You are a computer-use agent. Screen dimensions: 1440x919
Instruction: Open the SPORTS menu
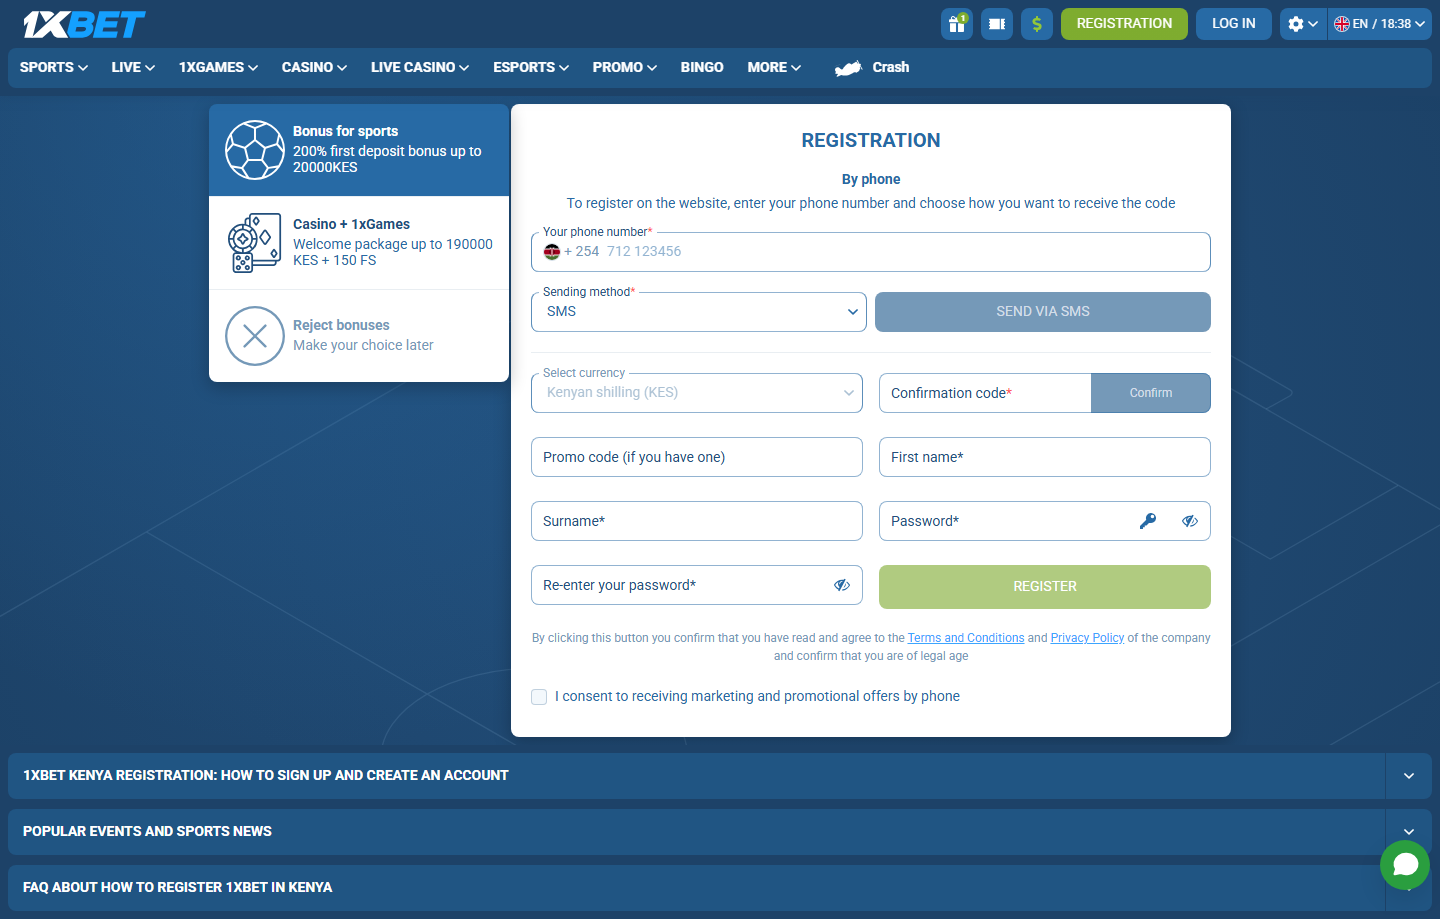coord(54,68)
